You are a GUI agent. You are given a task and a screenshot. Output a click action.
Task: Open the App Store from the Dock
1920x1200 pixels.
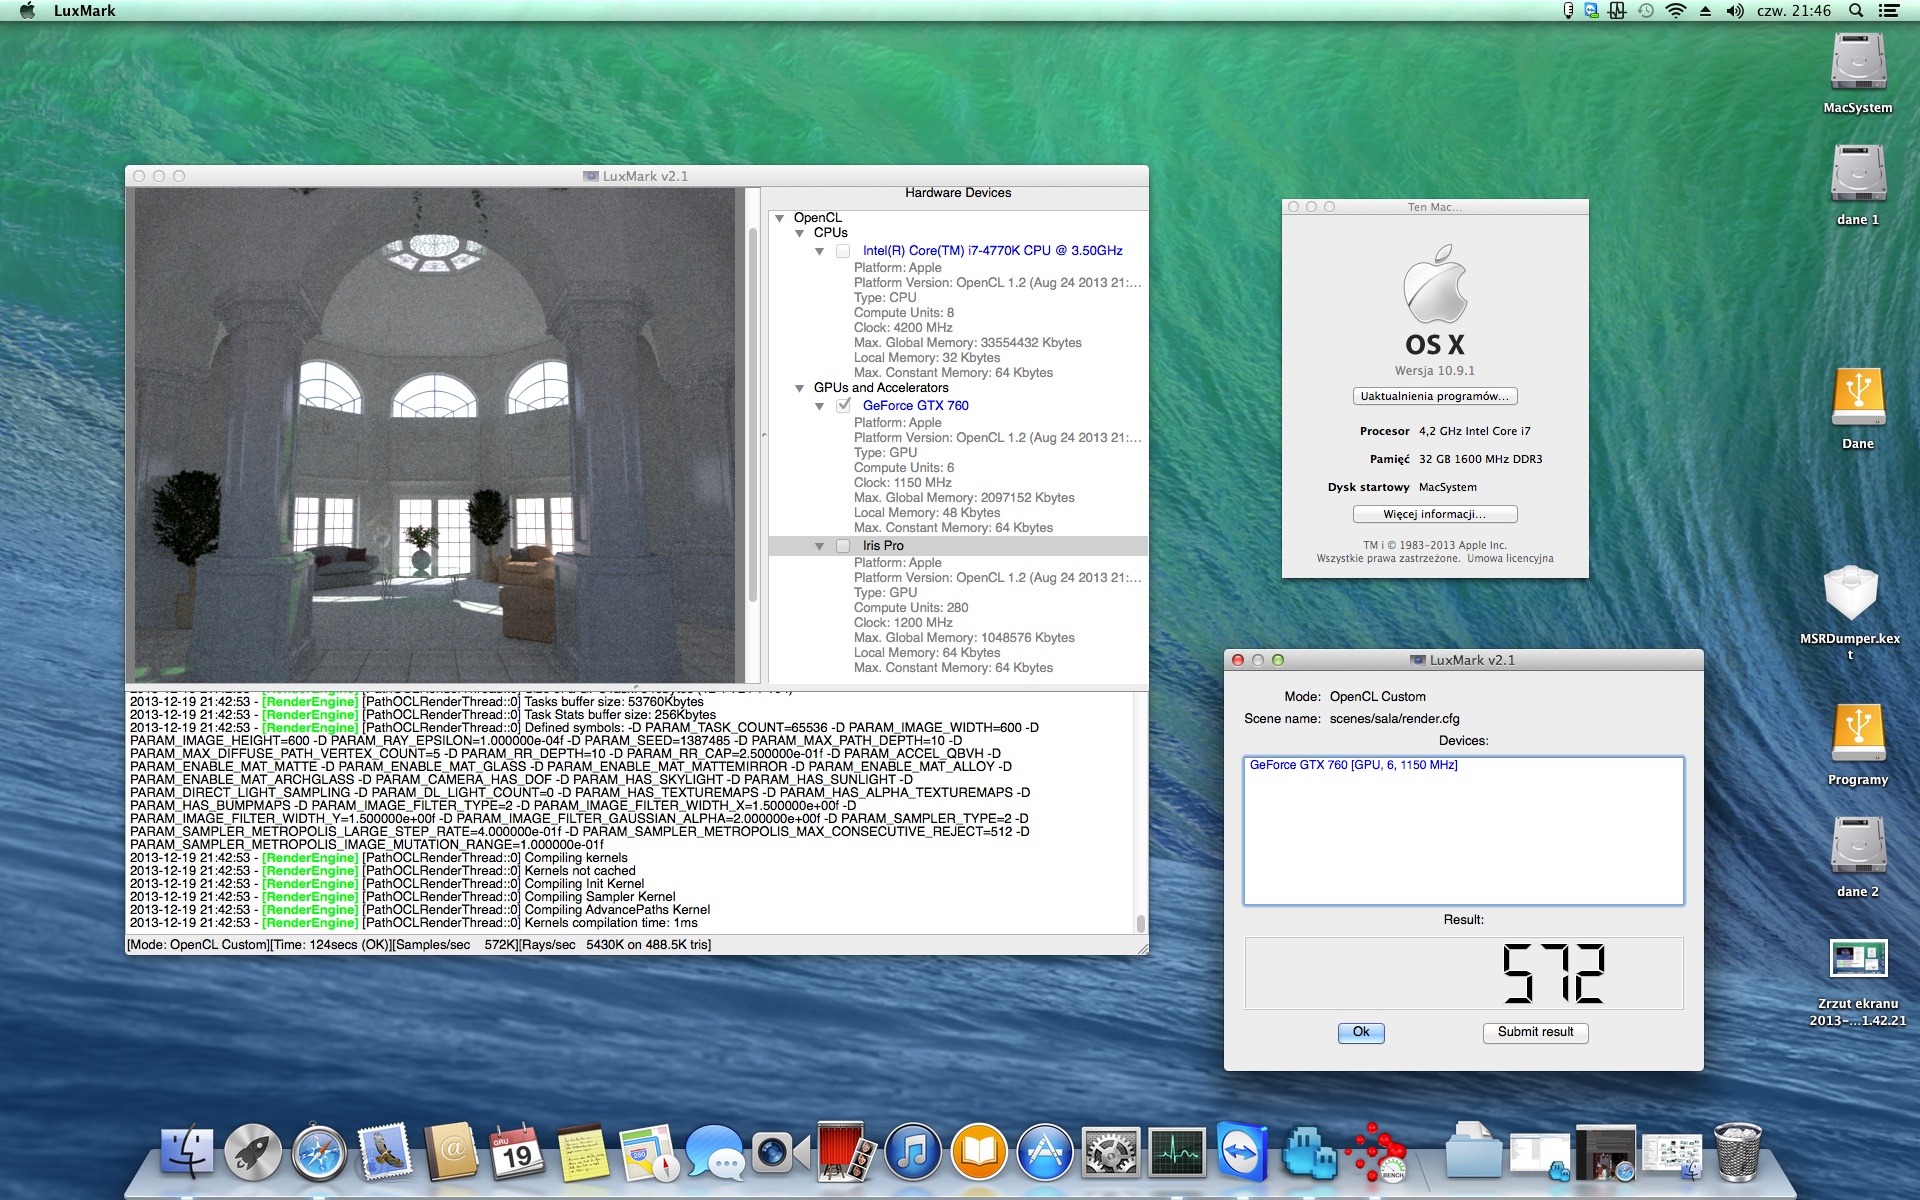coord(1045,1152)
